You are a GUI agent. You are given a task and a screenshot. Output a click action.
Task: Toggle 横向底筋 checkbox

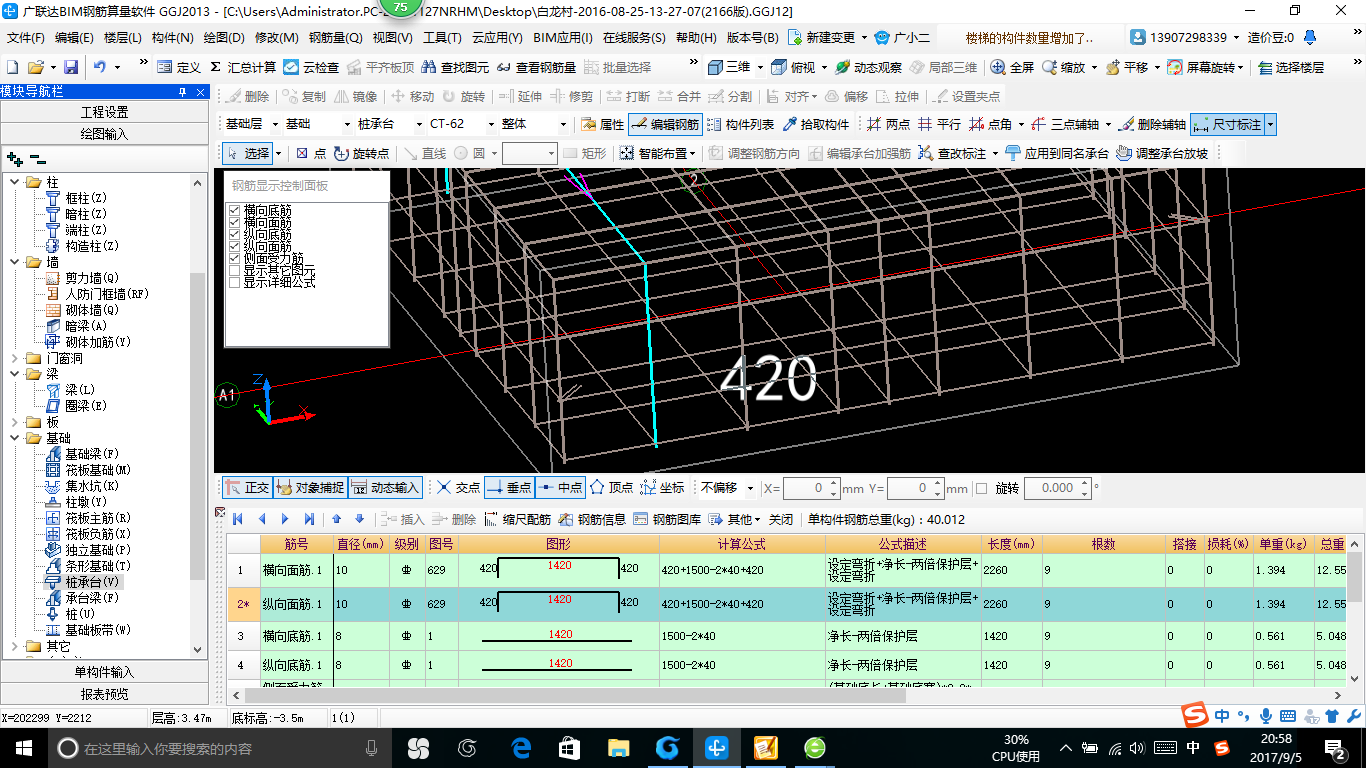(234, 211)
